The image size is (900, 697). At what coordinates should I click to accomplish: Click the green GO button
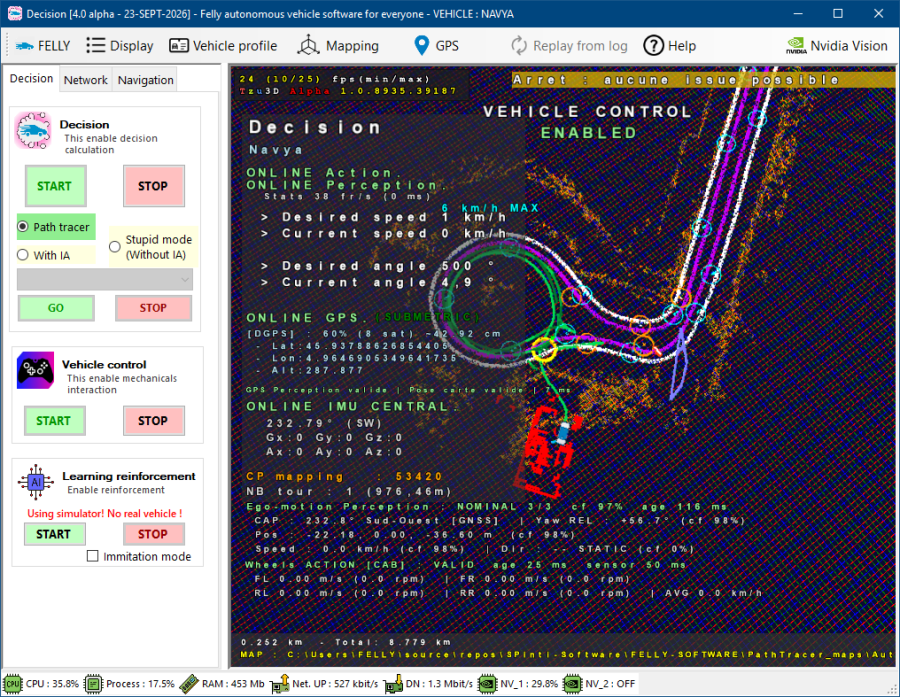[x=56, y=308]
